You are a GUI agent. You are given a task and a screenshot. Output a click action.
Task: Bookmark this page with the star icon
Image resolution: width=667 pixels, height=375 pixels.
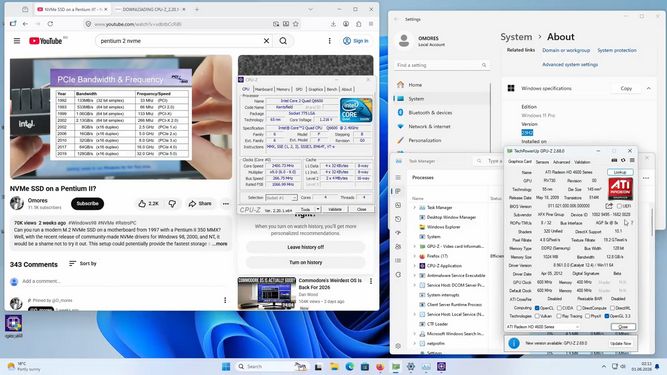coord(296,24)
